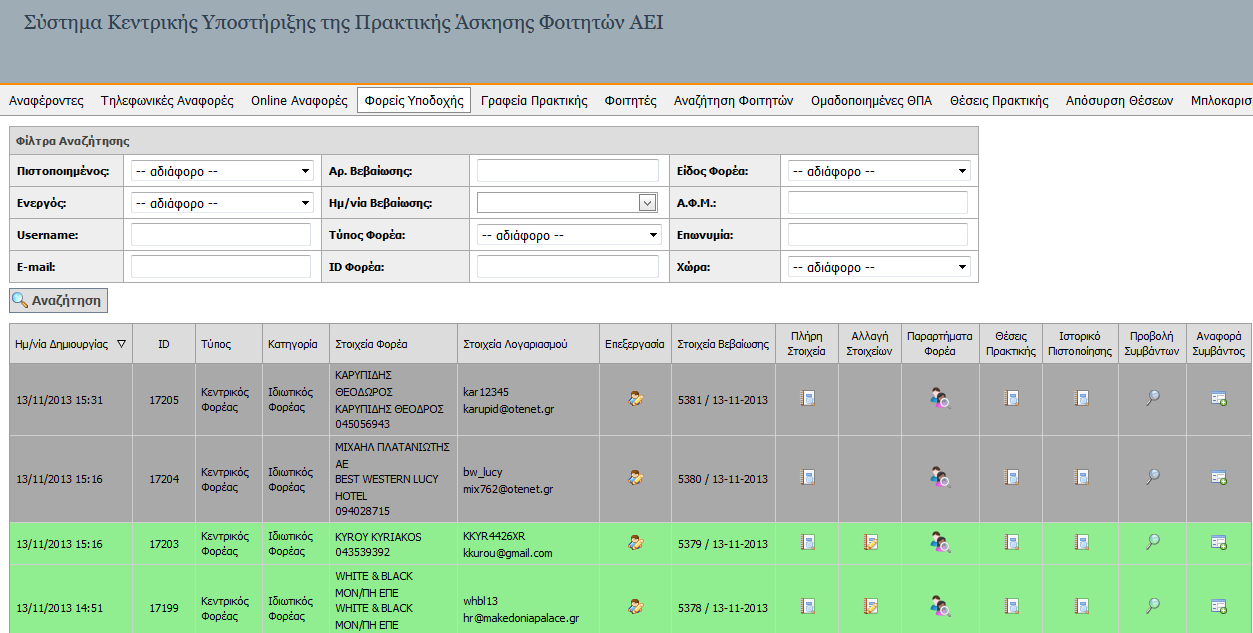
Task: Report incident icon for ID 17199
Action: pyautogui.click(x=1219, y=606)
